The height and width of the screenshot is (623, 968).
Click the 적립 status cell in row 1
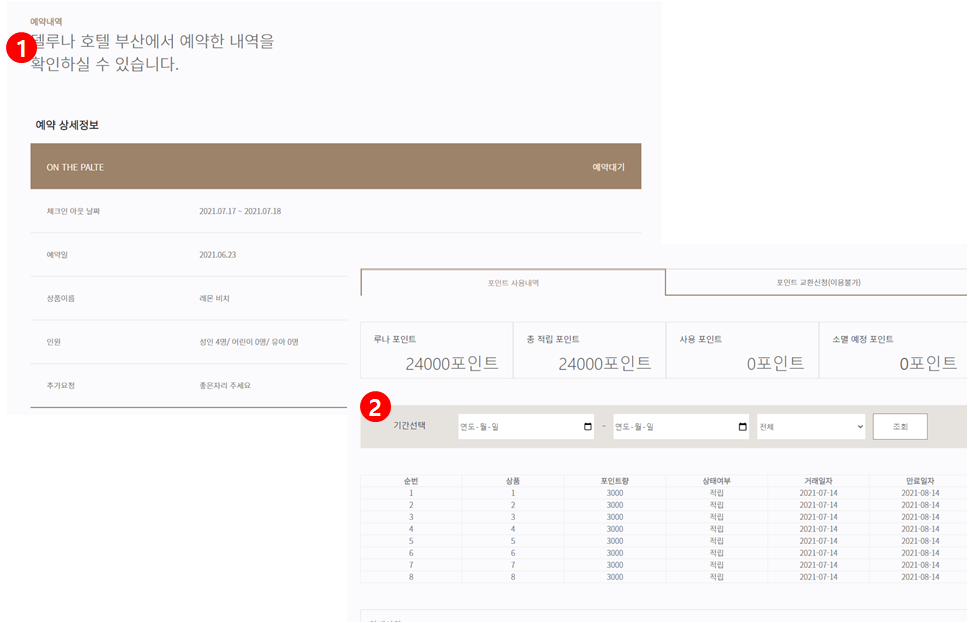pyautogui.click(x=717, y=493)
